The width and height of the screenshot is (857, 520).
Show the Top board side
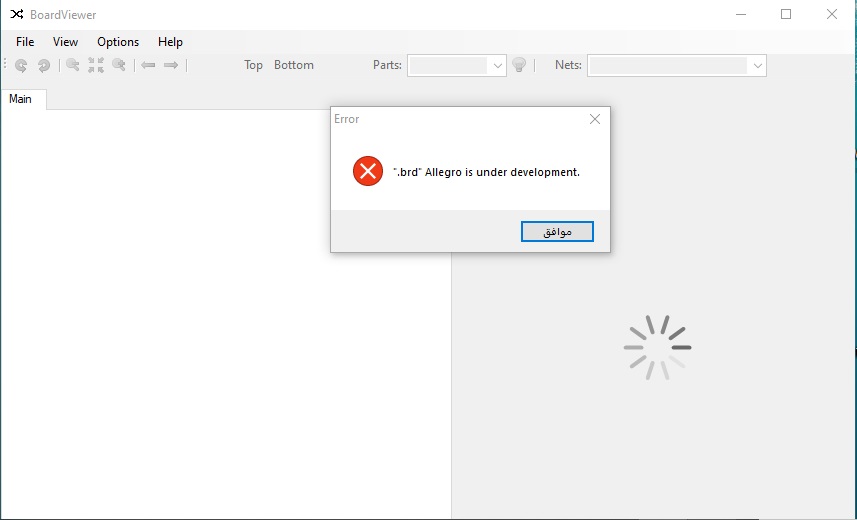253,65
